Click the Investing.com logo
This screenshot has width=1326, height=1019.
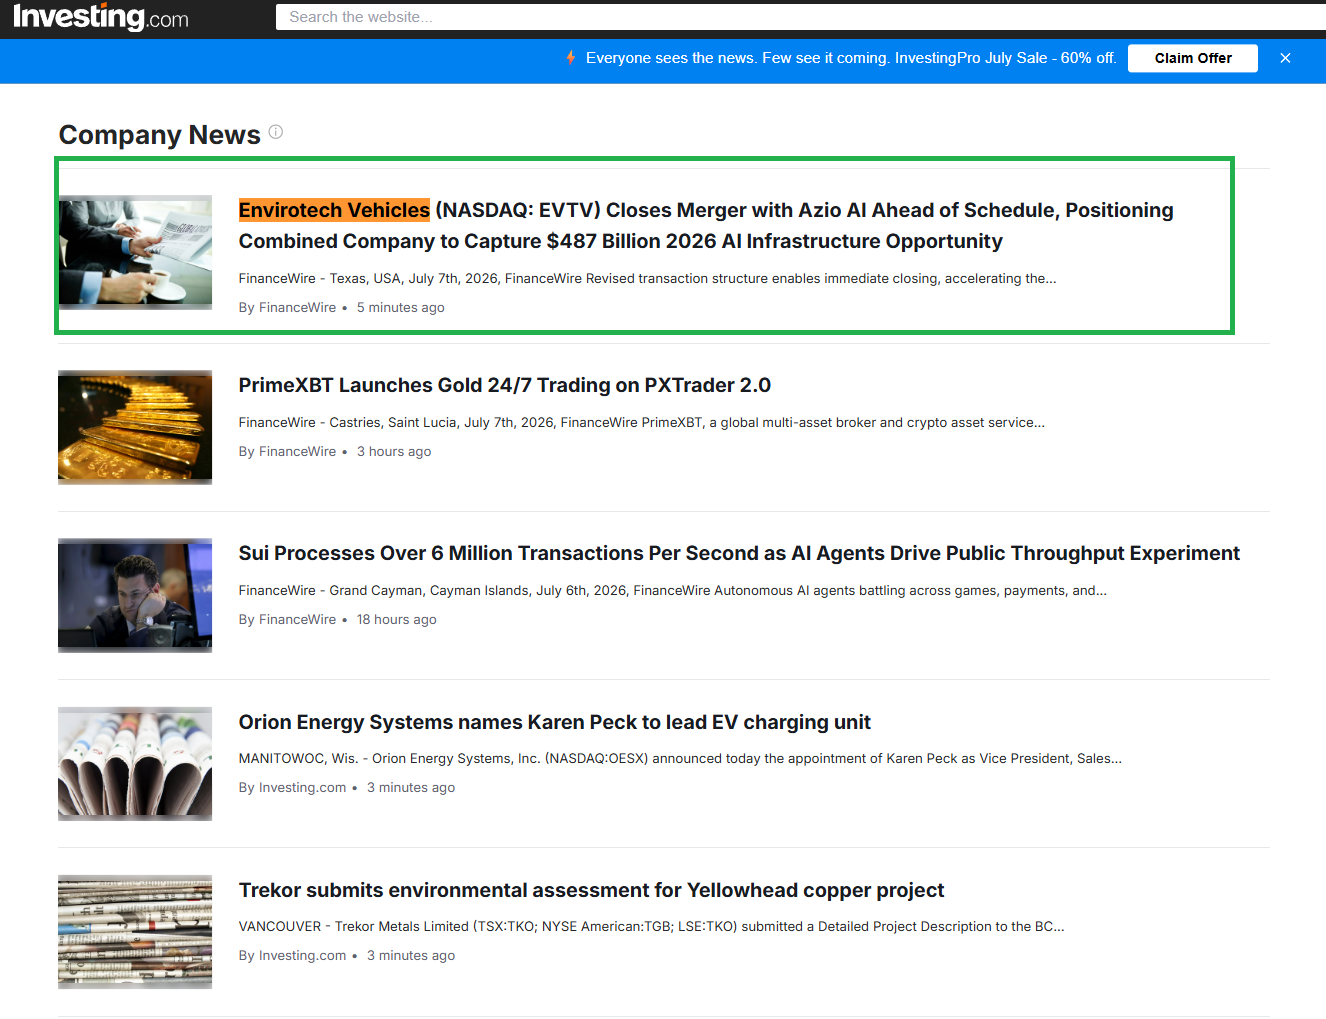pyautogui.click(x=101, y=17)
